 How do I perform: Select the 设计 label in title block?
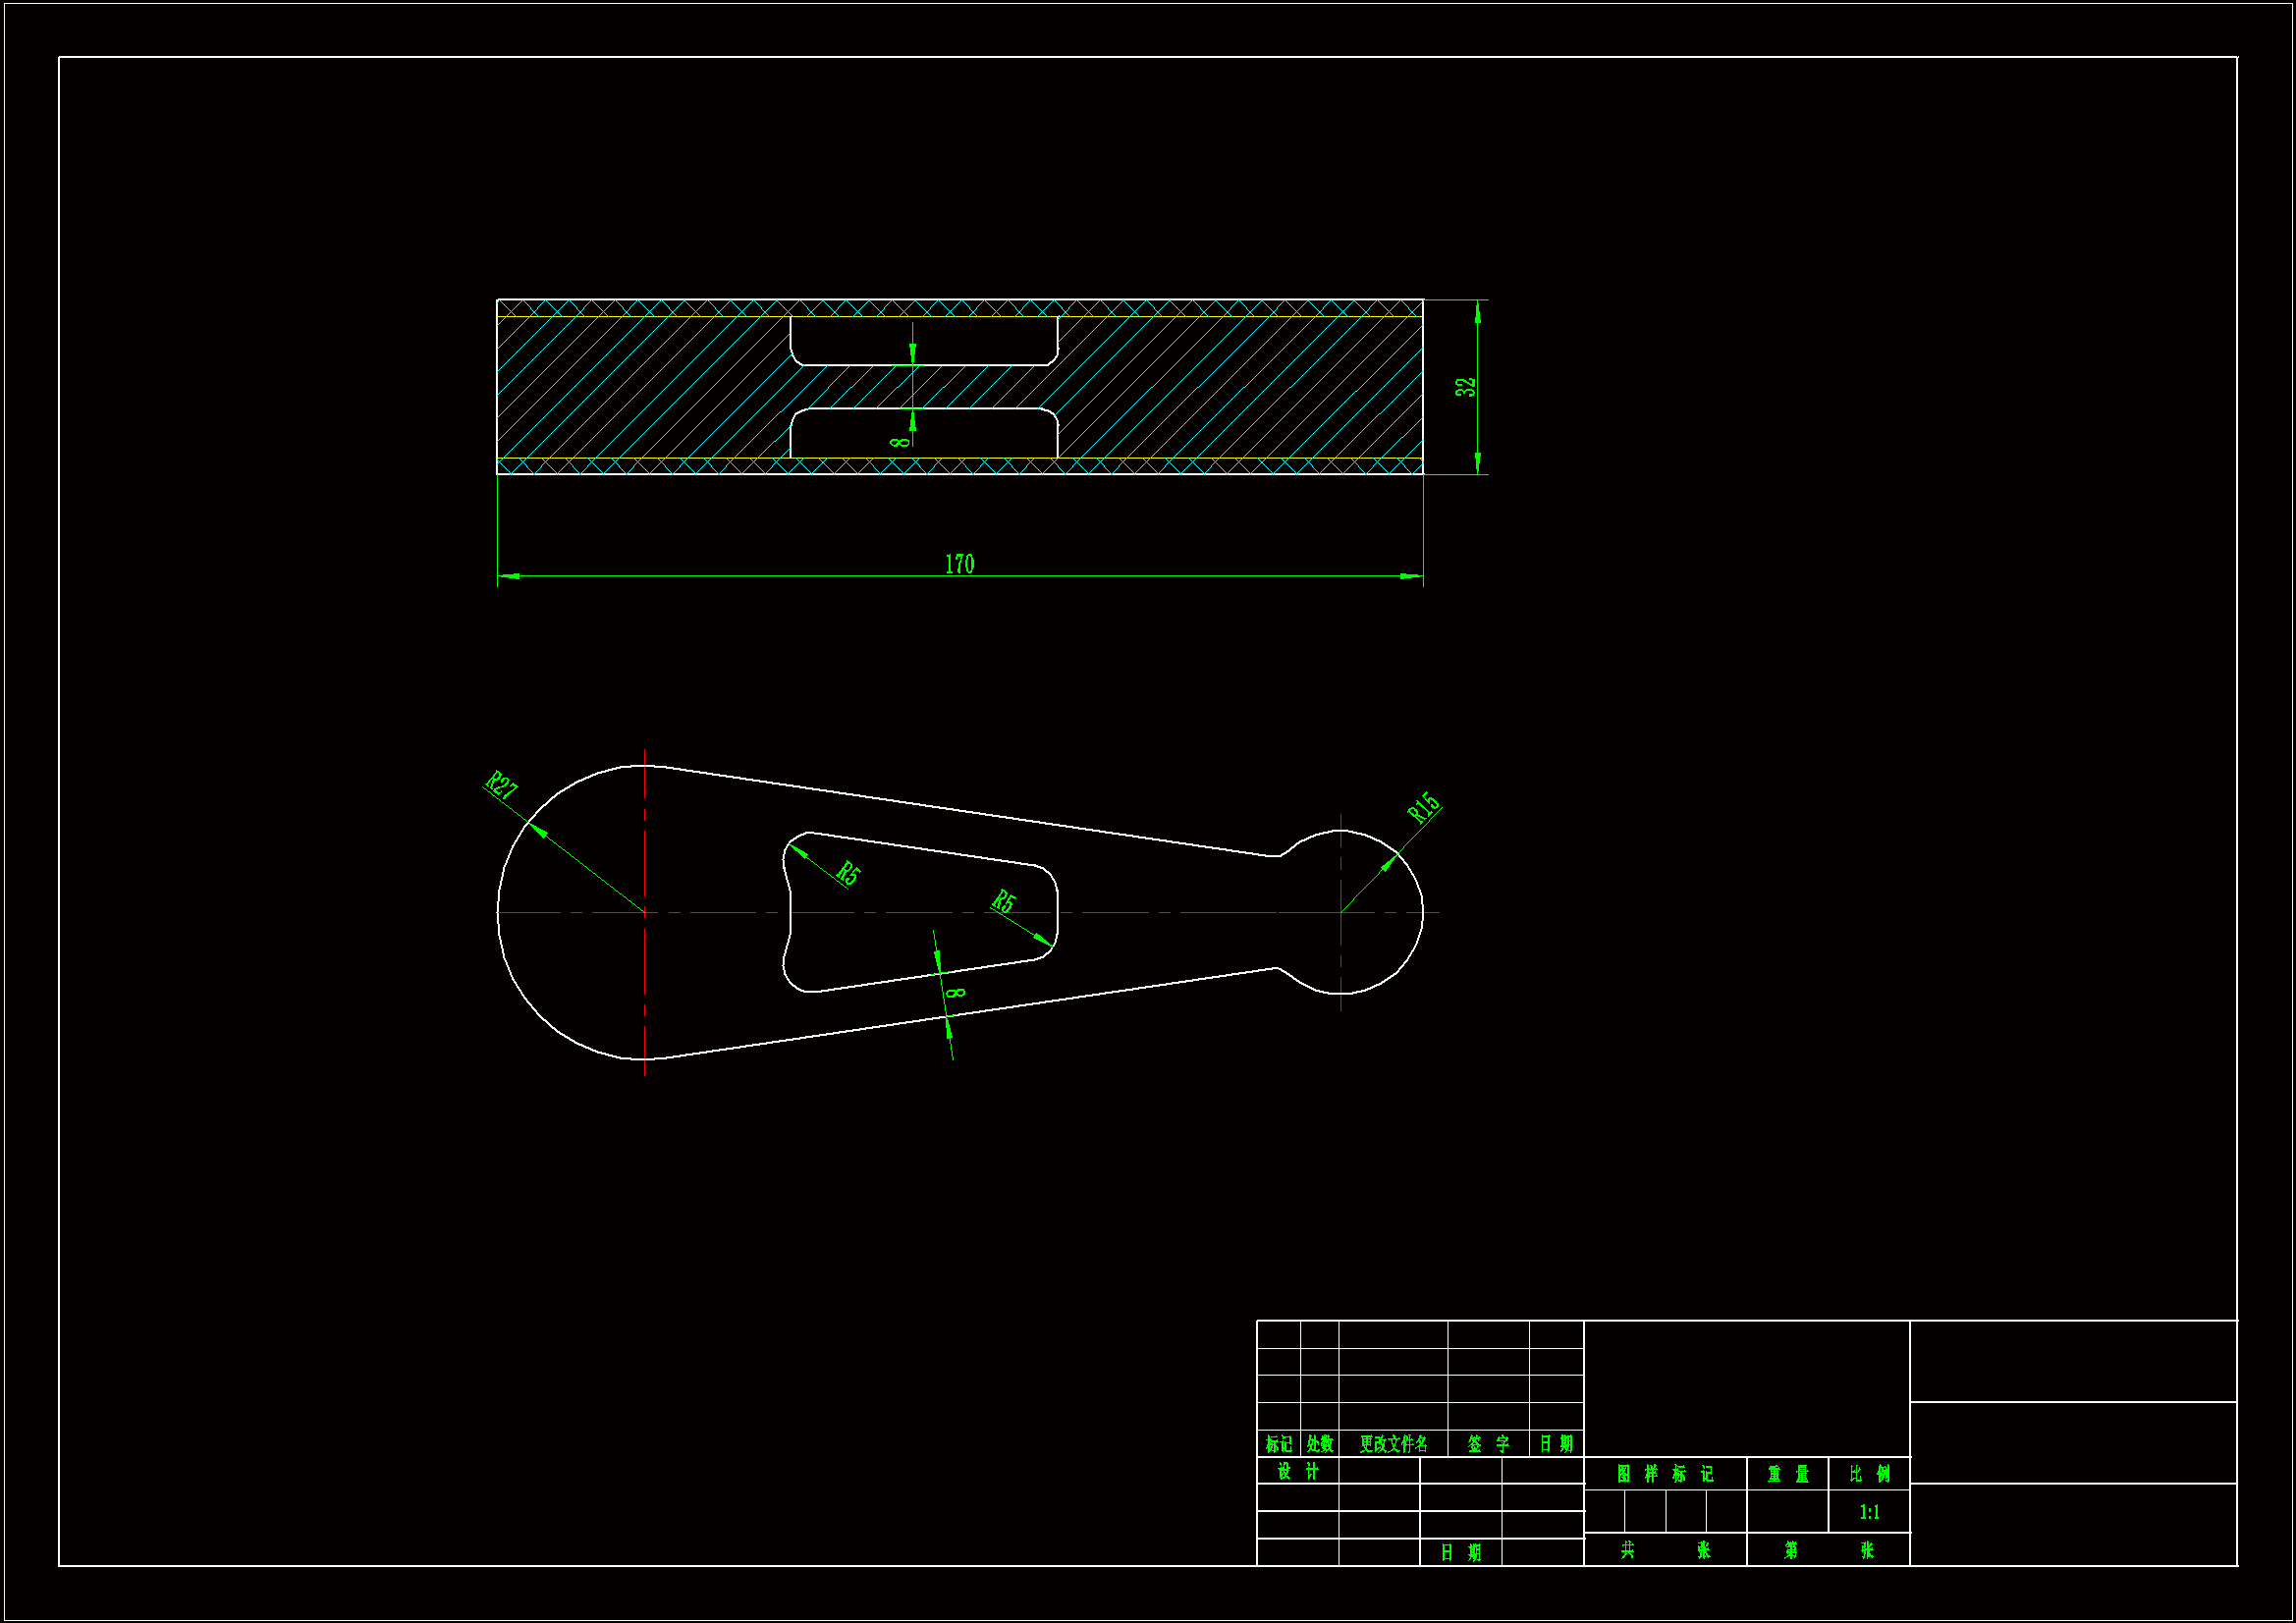(1298, 1471)
